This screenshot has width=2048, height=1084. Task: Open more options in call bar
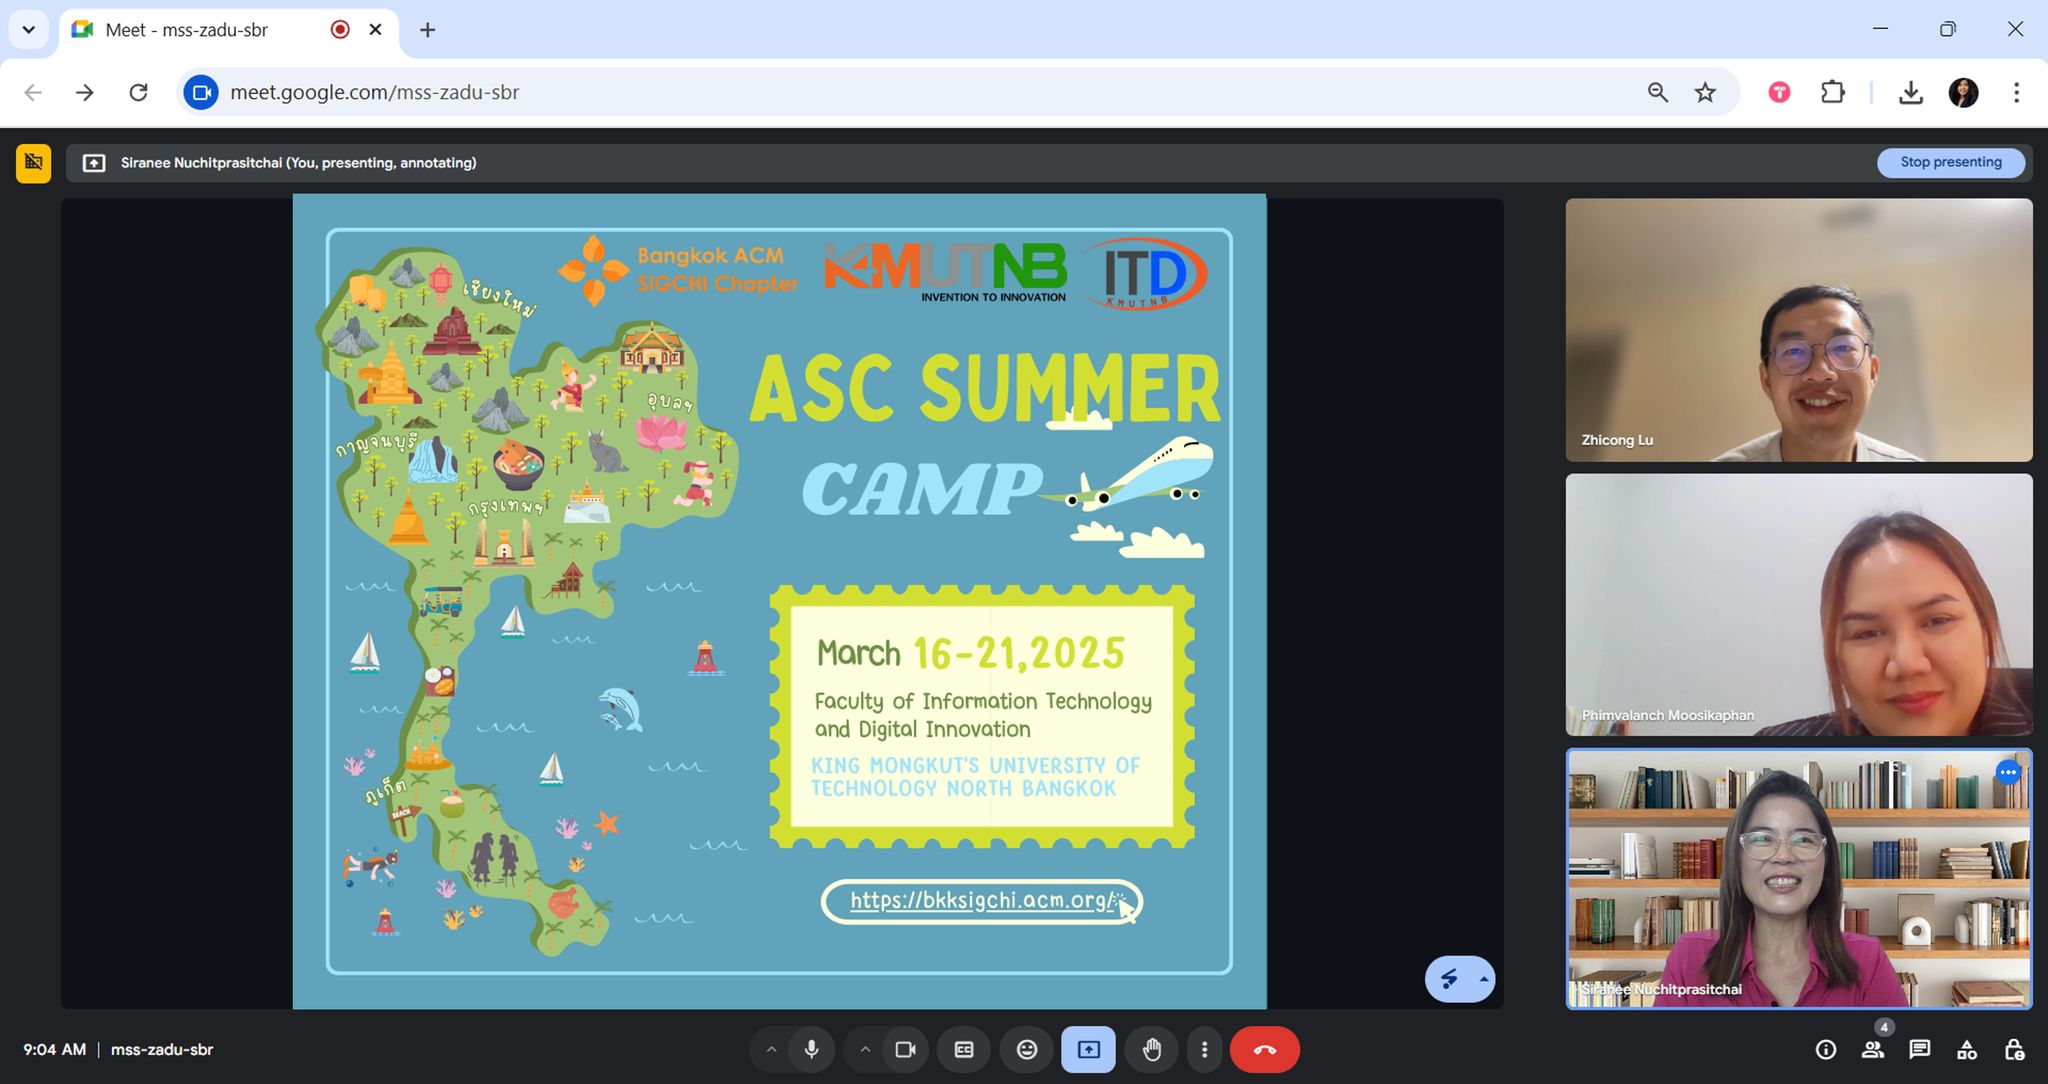pyautogui.click(x=1204, y=1049)
